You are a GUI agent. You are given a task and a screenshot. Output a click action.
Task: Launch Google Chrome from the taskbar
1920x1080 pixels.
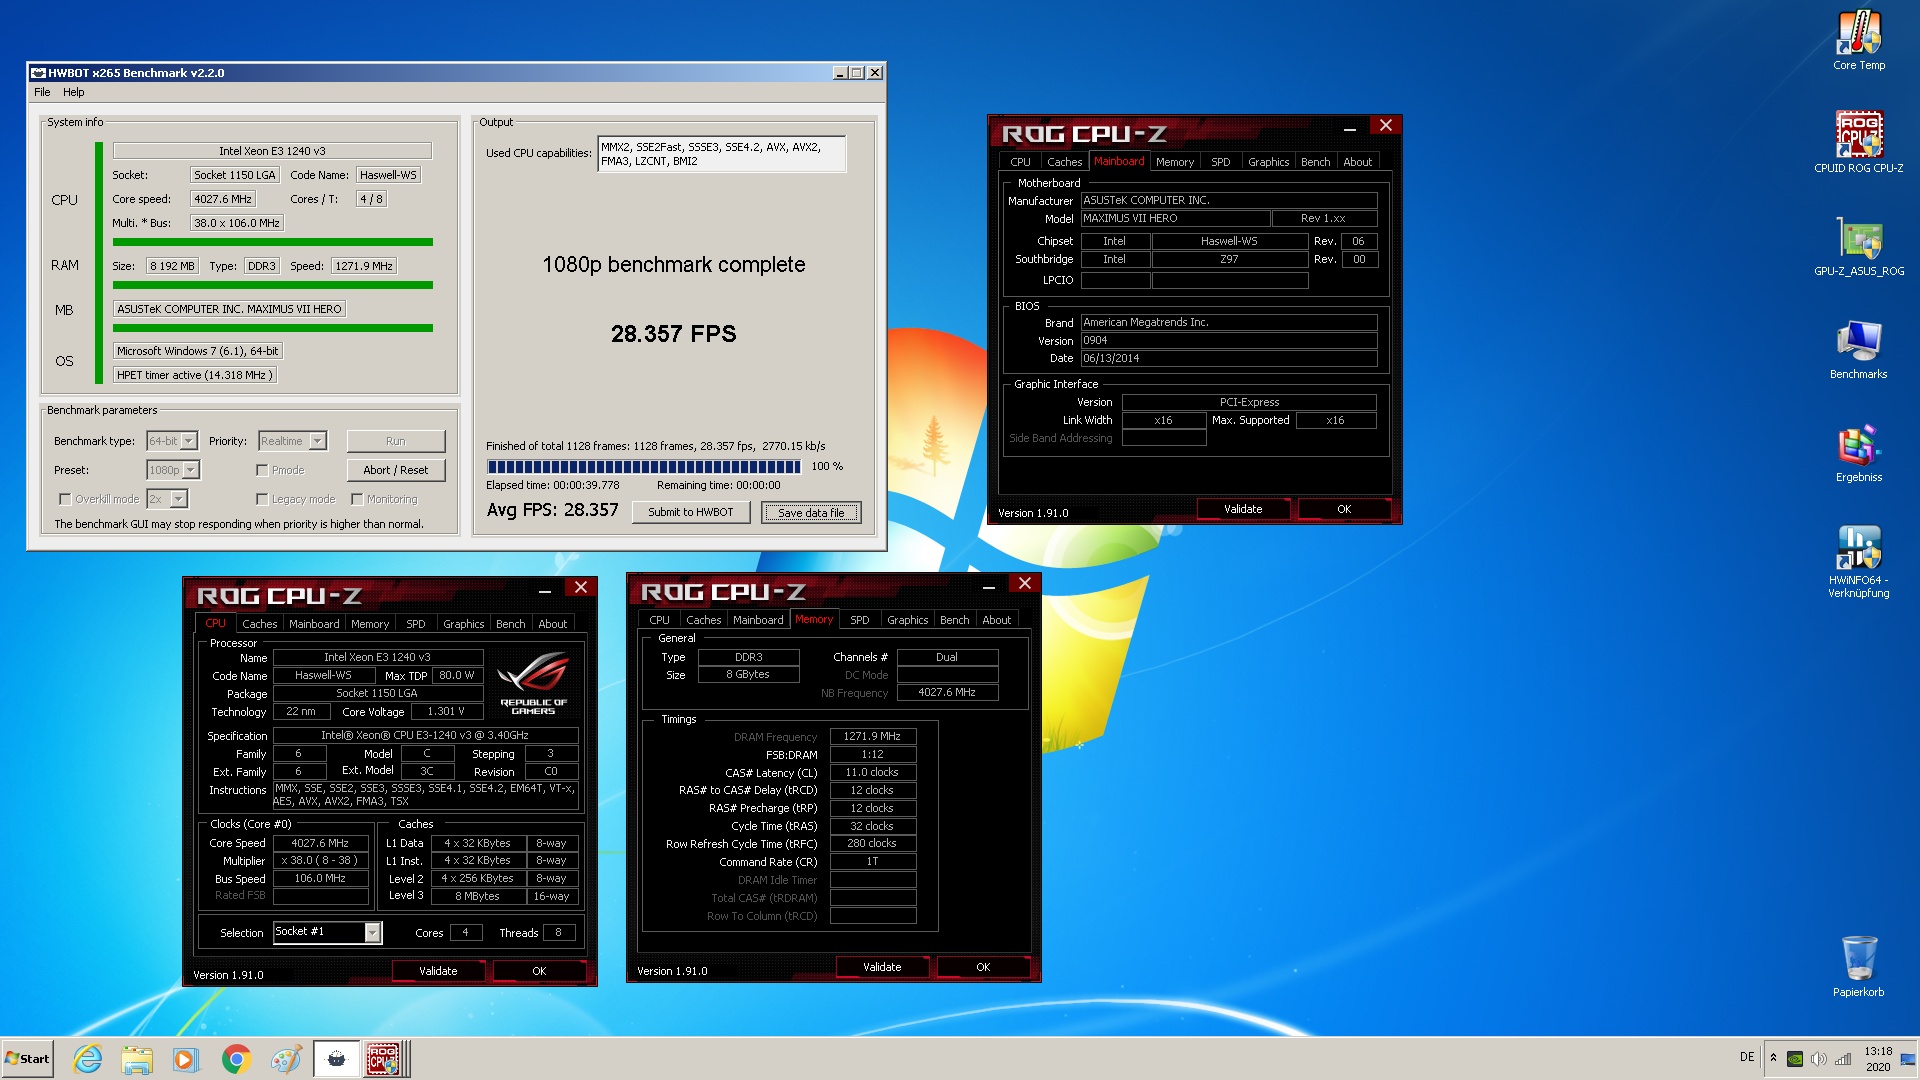pyautogui.click(x=236, y=1058)
